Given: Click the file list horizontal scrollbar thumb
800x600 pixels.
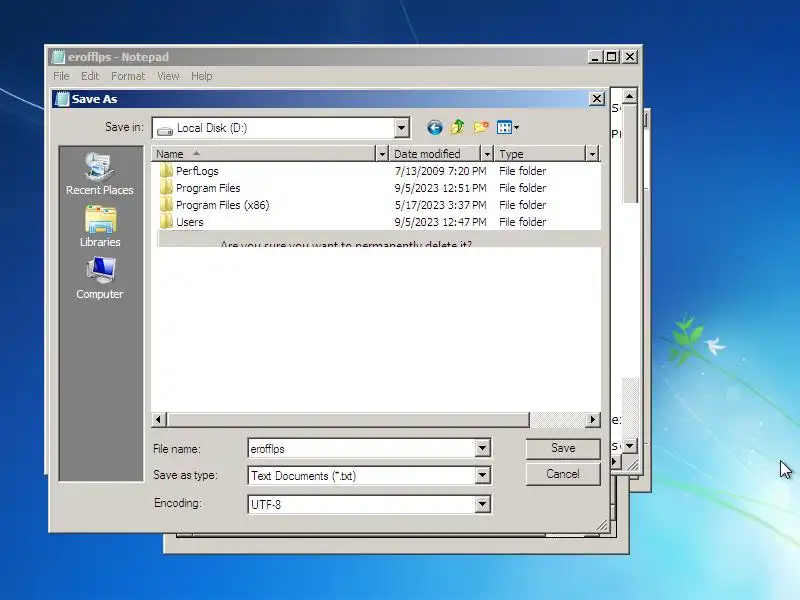Looking at the screenshot, I should (x=347, y=419).
